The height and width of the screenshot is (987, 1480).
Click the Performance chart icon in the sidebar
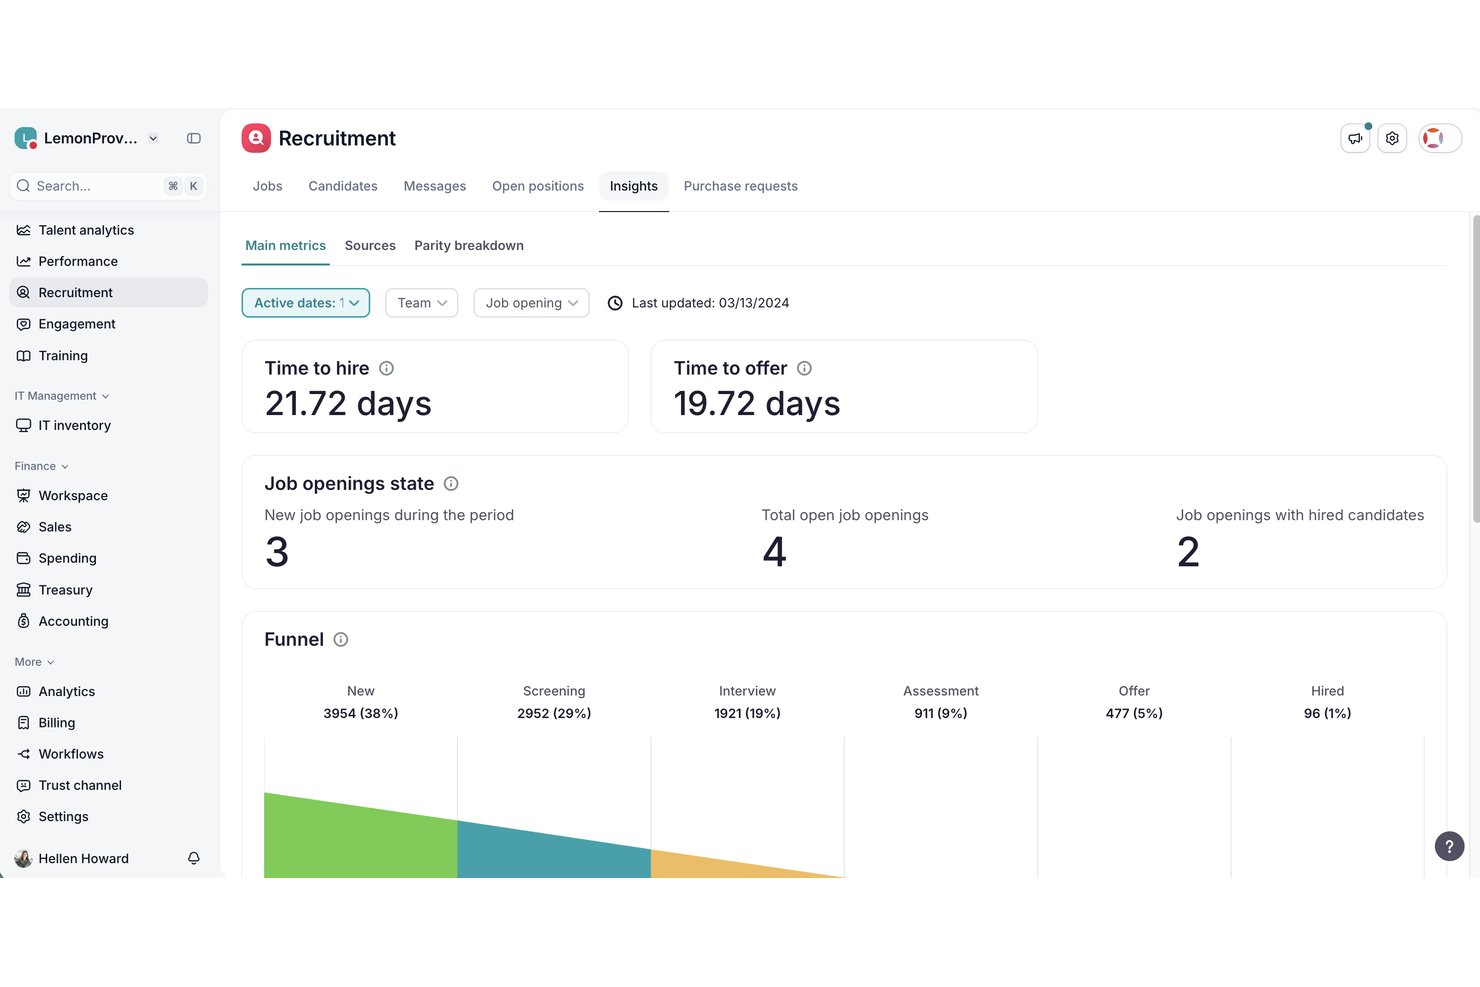23,261
